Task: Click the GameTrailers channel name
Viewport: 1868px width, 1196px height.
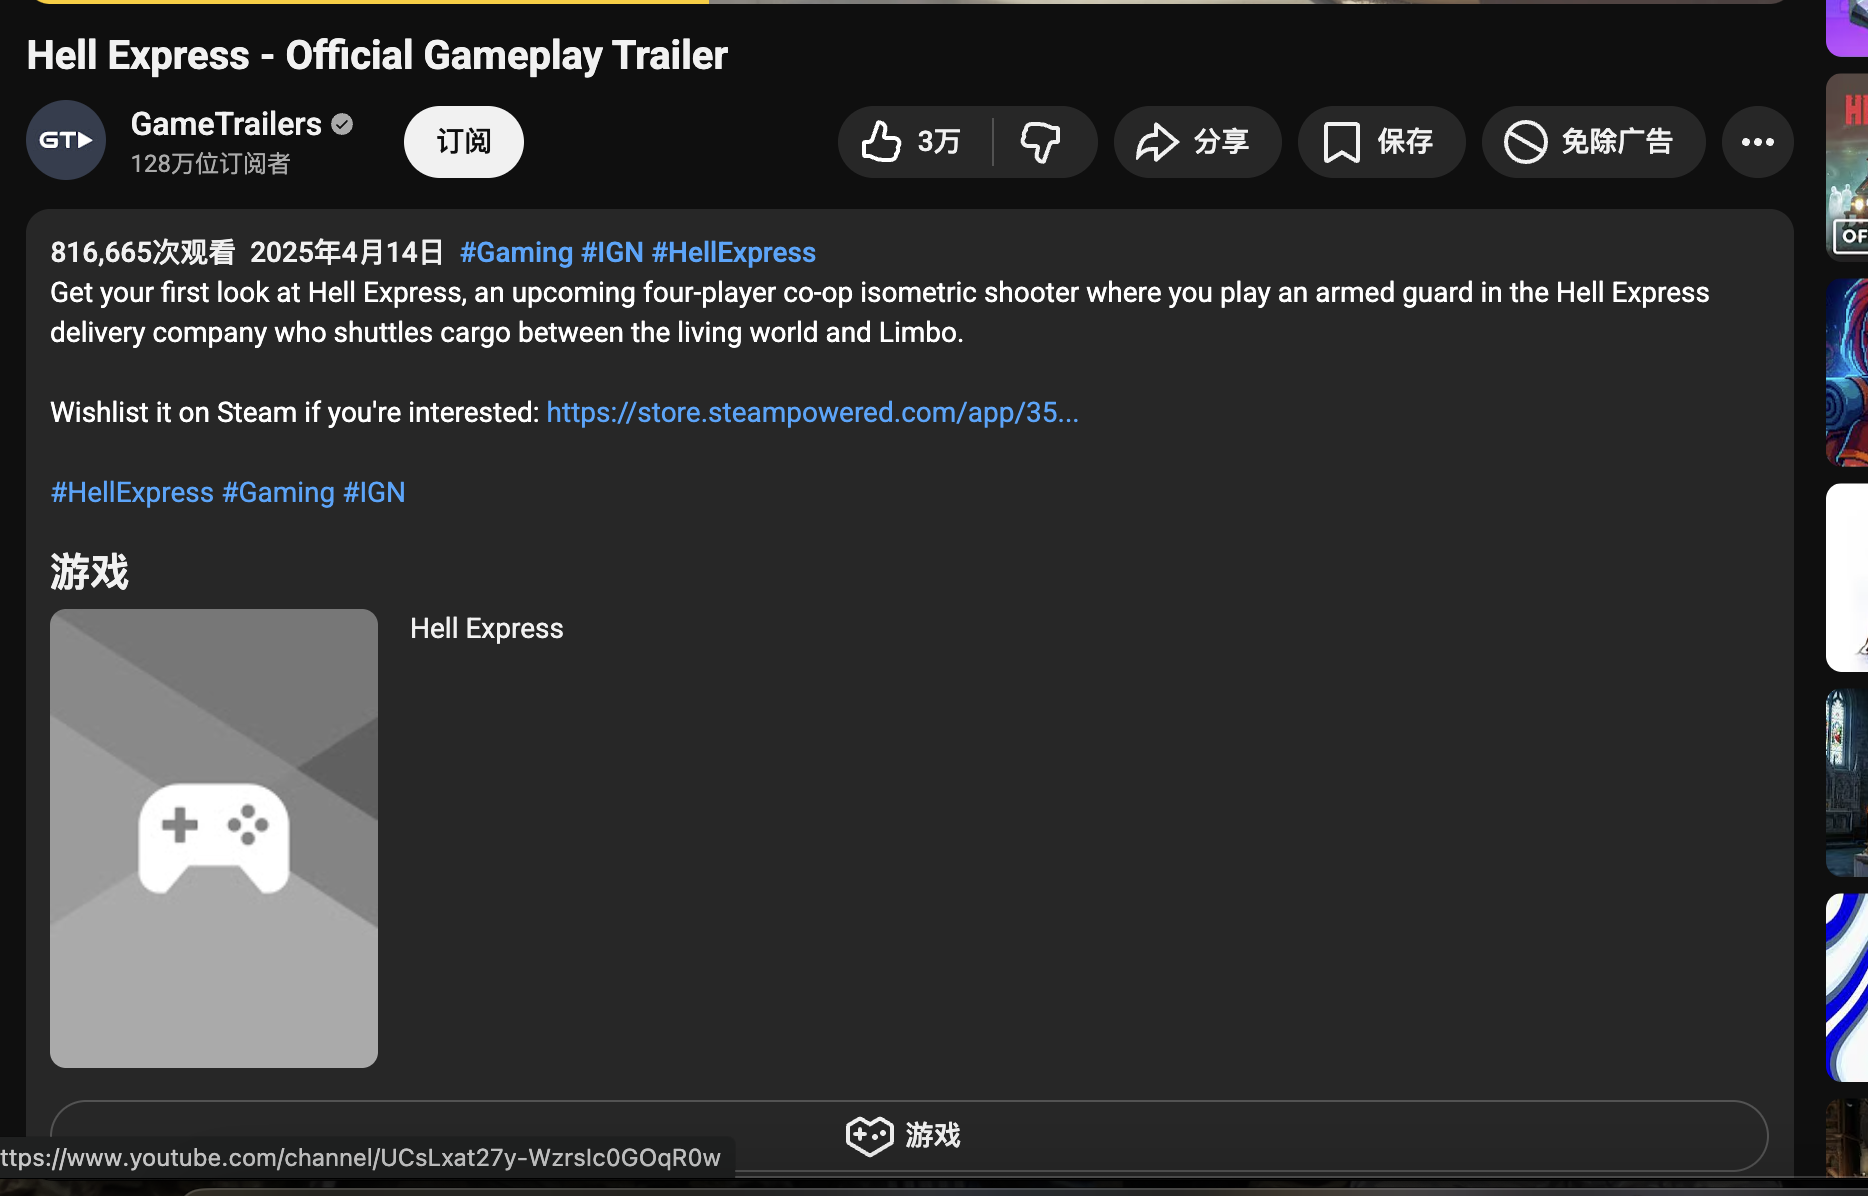Action: [x=226, y=124]
